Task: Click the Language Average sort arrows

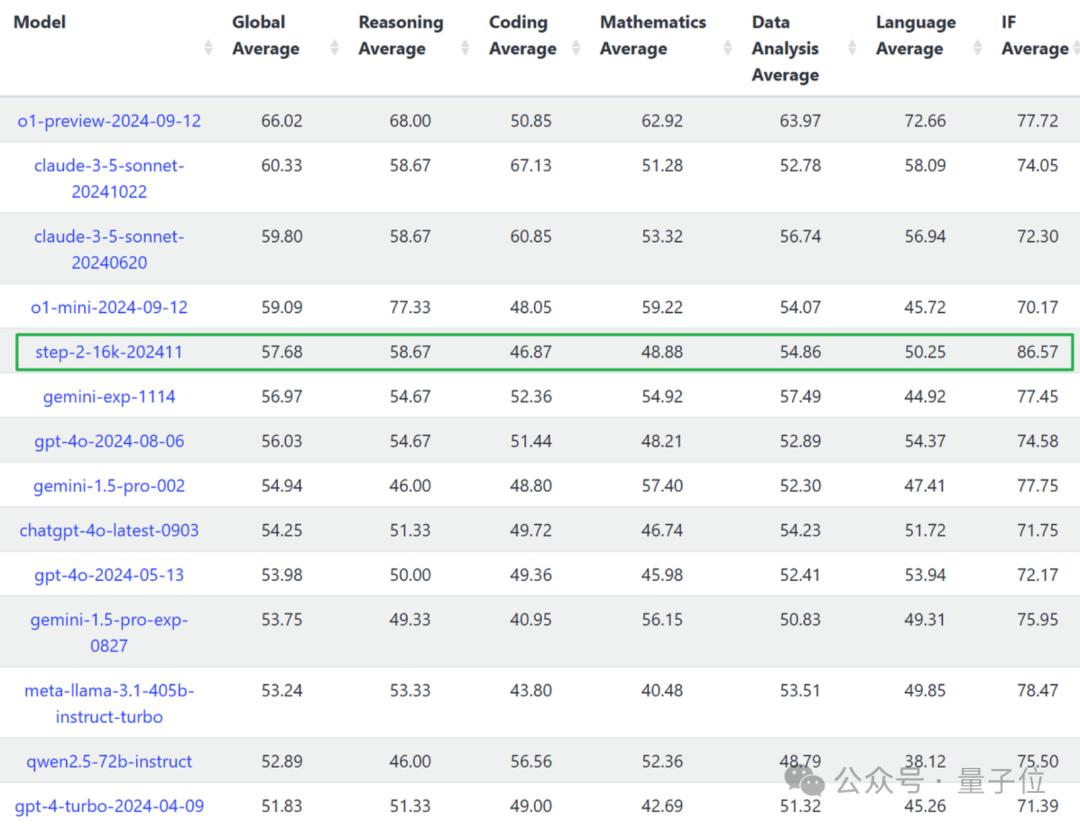Action: (978, 48)
